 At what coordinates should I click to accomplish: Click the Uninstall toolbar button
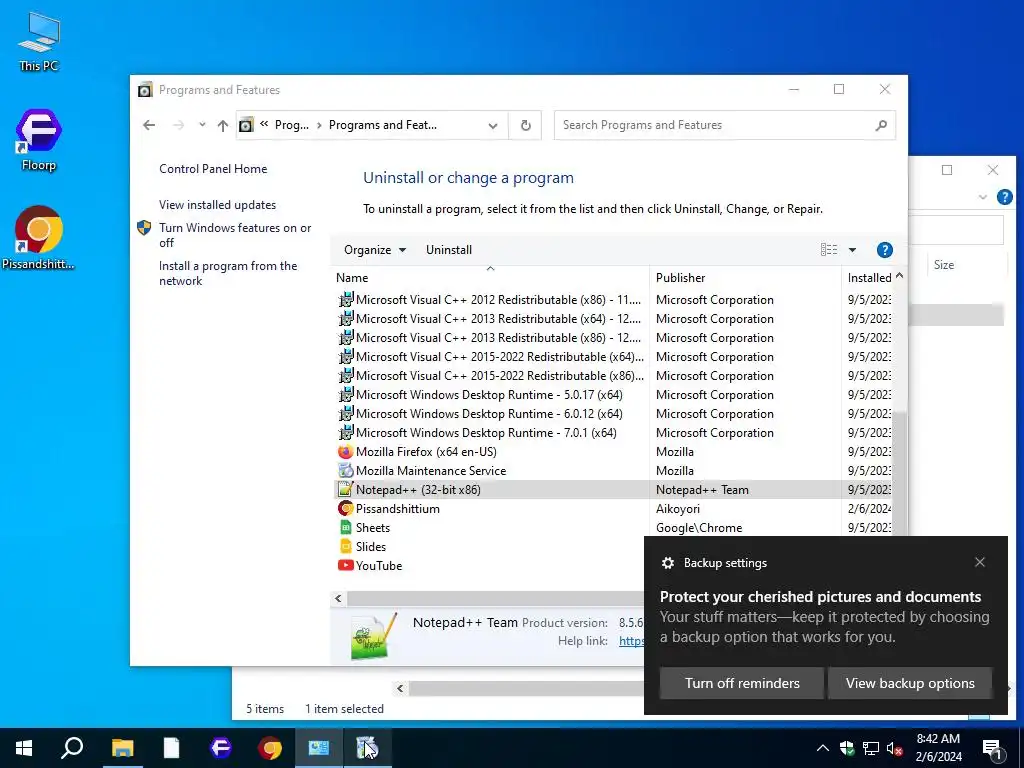(x=449, y=250)
